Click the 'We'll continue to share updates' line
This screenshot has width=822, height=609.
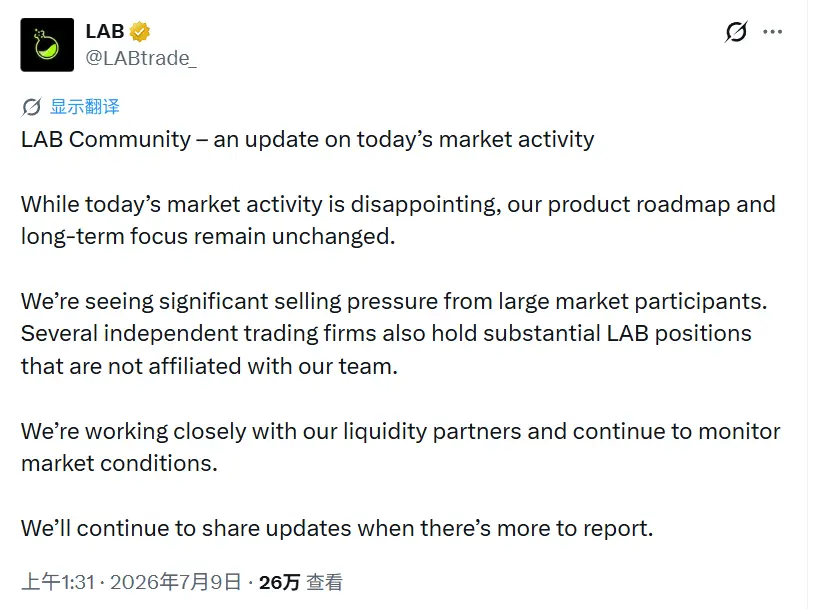pyautogui.click(x=337, y=528)
